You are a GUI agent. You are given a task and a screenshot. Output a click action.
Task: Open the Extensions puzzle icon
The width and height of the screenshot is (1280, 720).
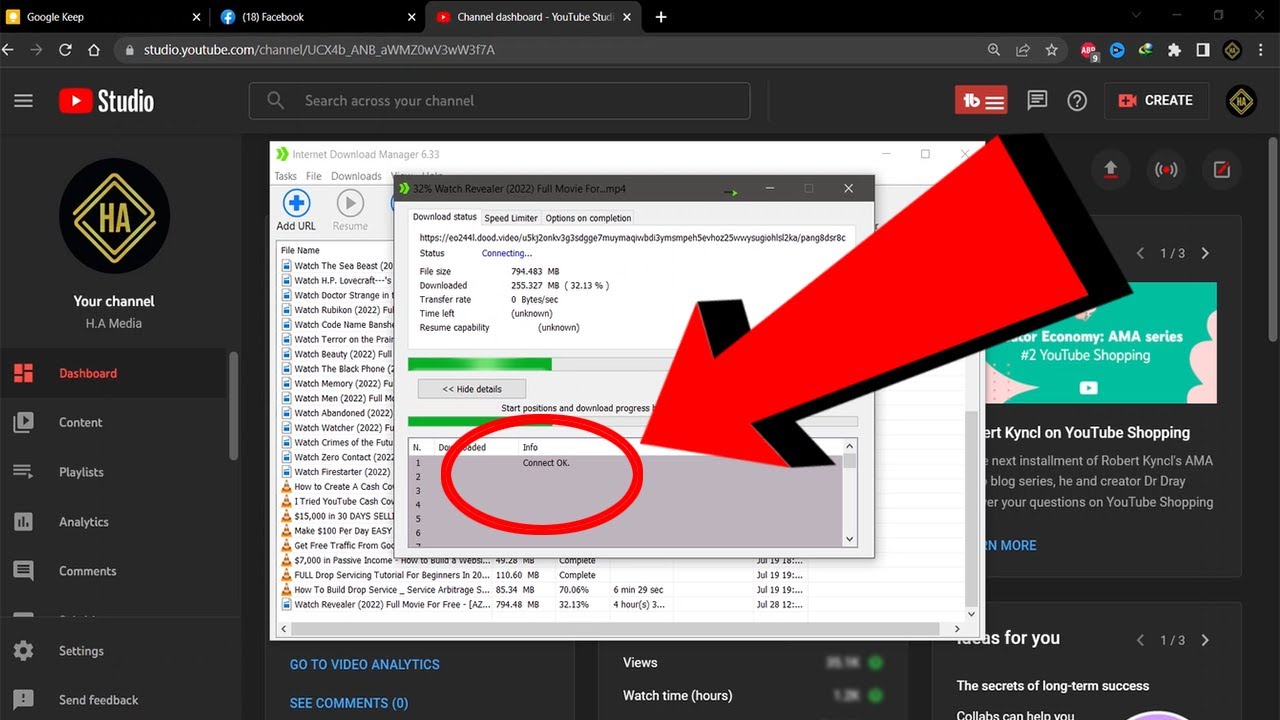coord(1174,50)
